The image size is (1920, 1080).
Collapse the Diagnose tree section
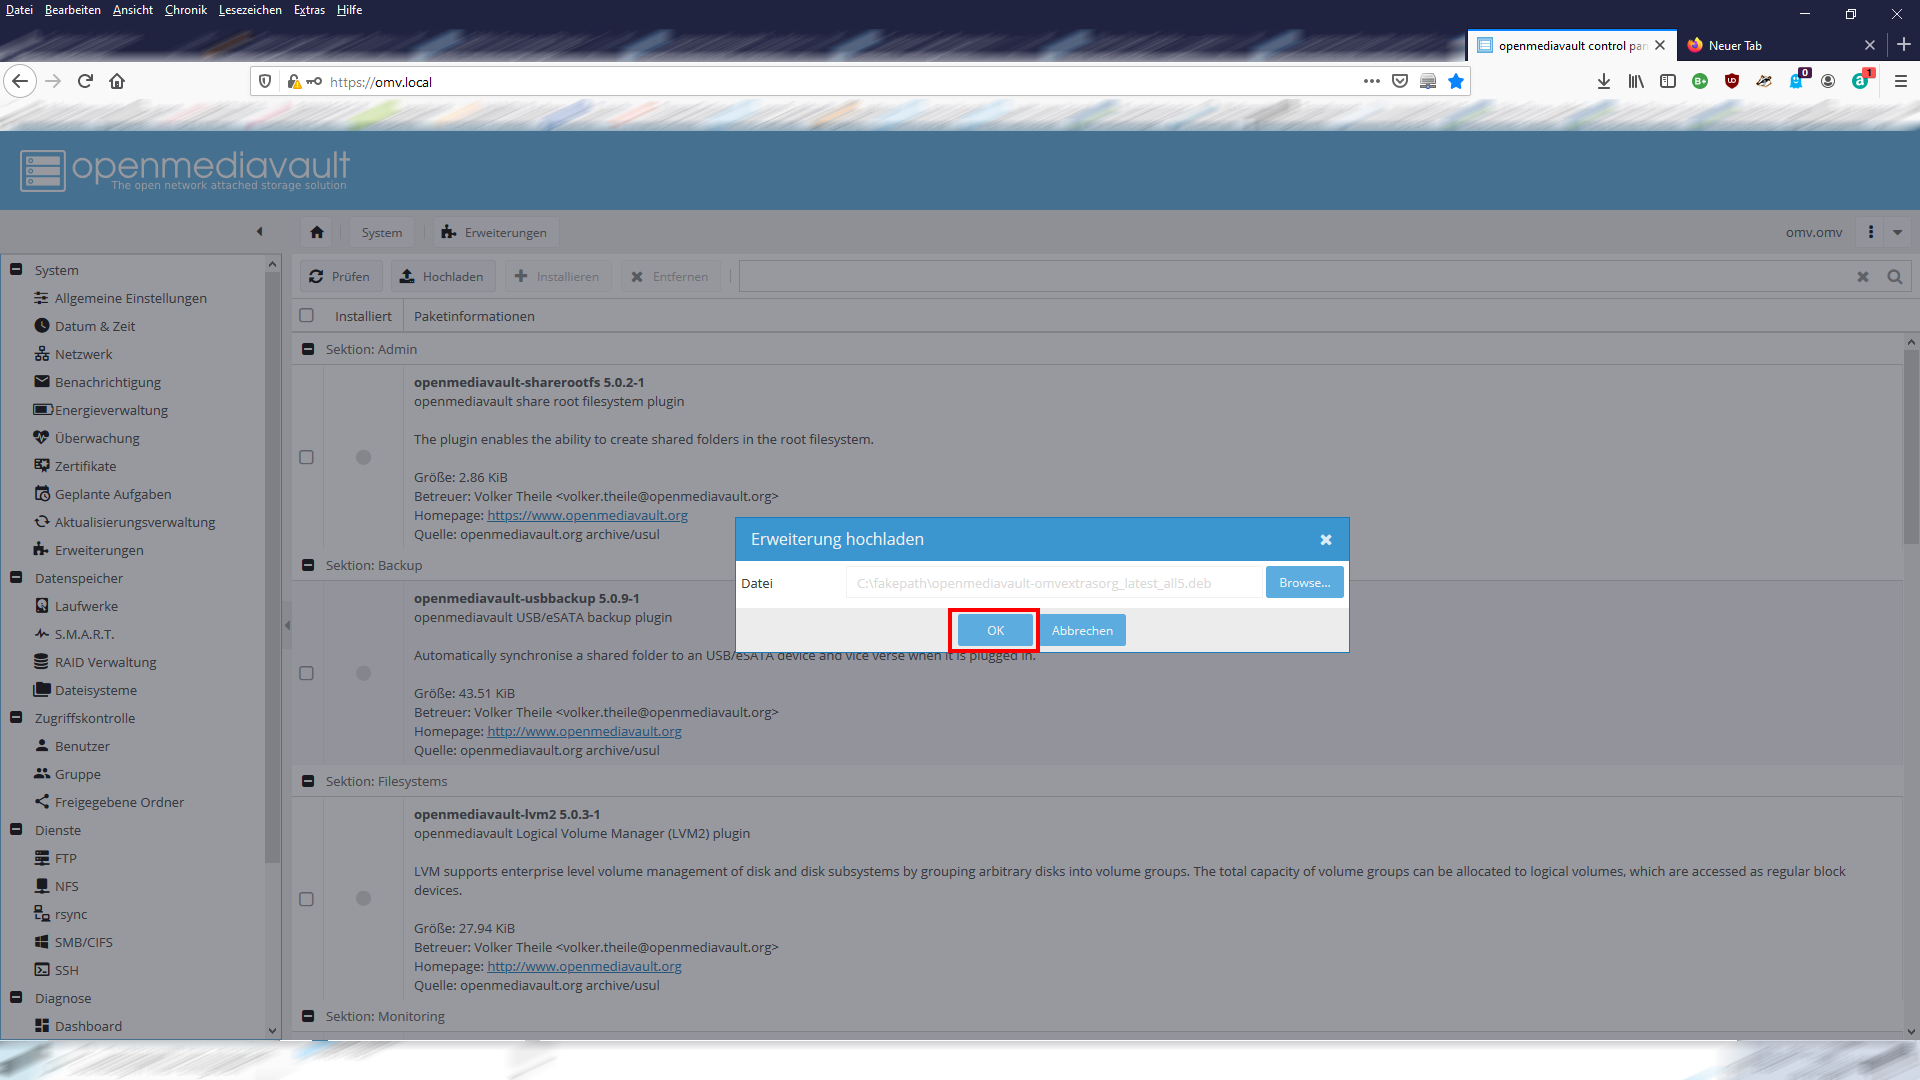click(x=16, y=998)
